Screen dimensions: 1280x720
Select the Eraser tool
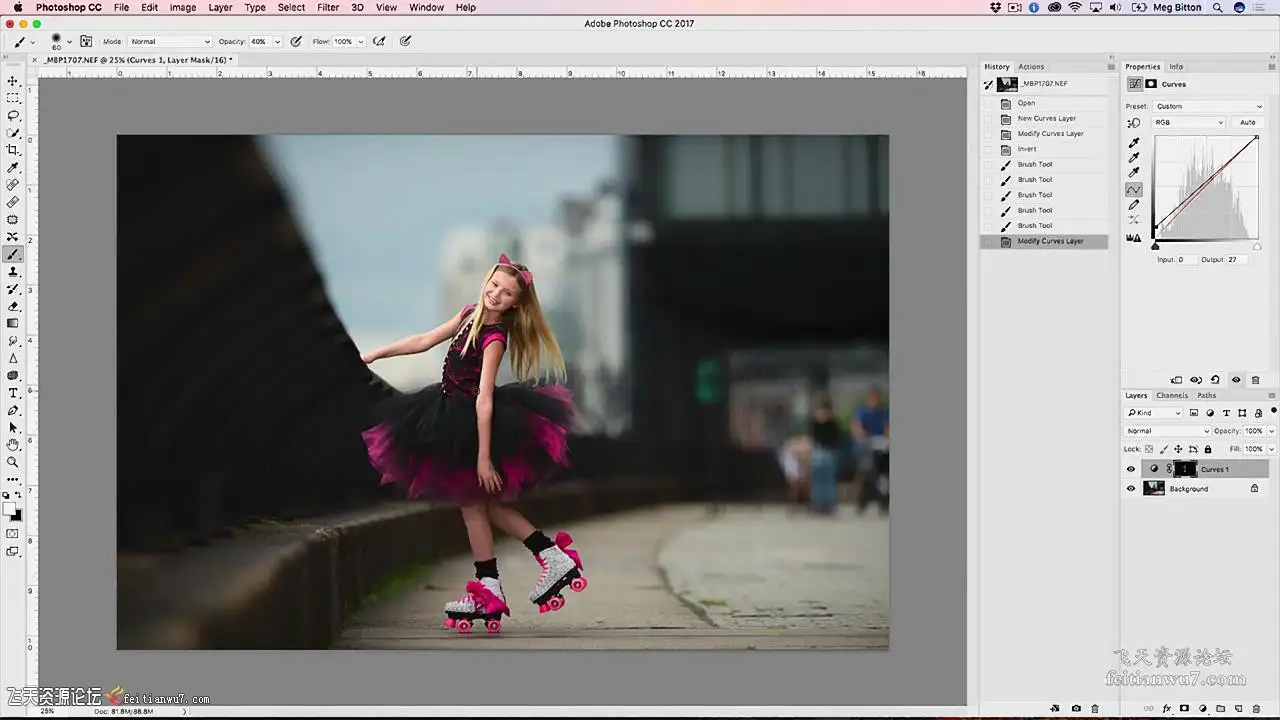(x=13, y=306)
